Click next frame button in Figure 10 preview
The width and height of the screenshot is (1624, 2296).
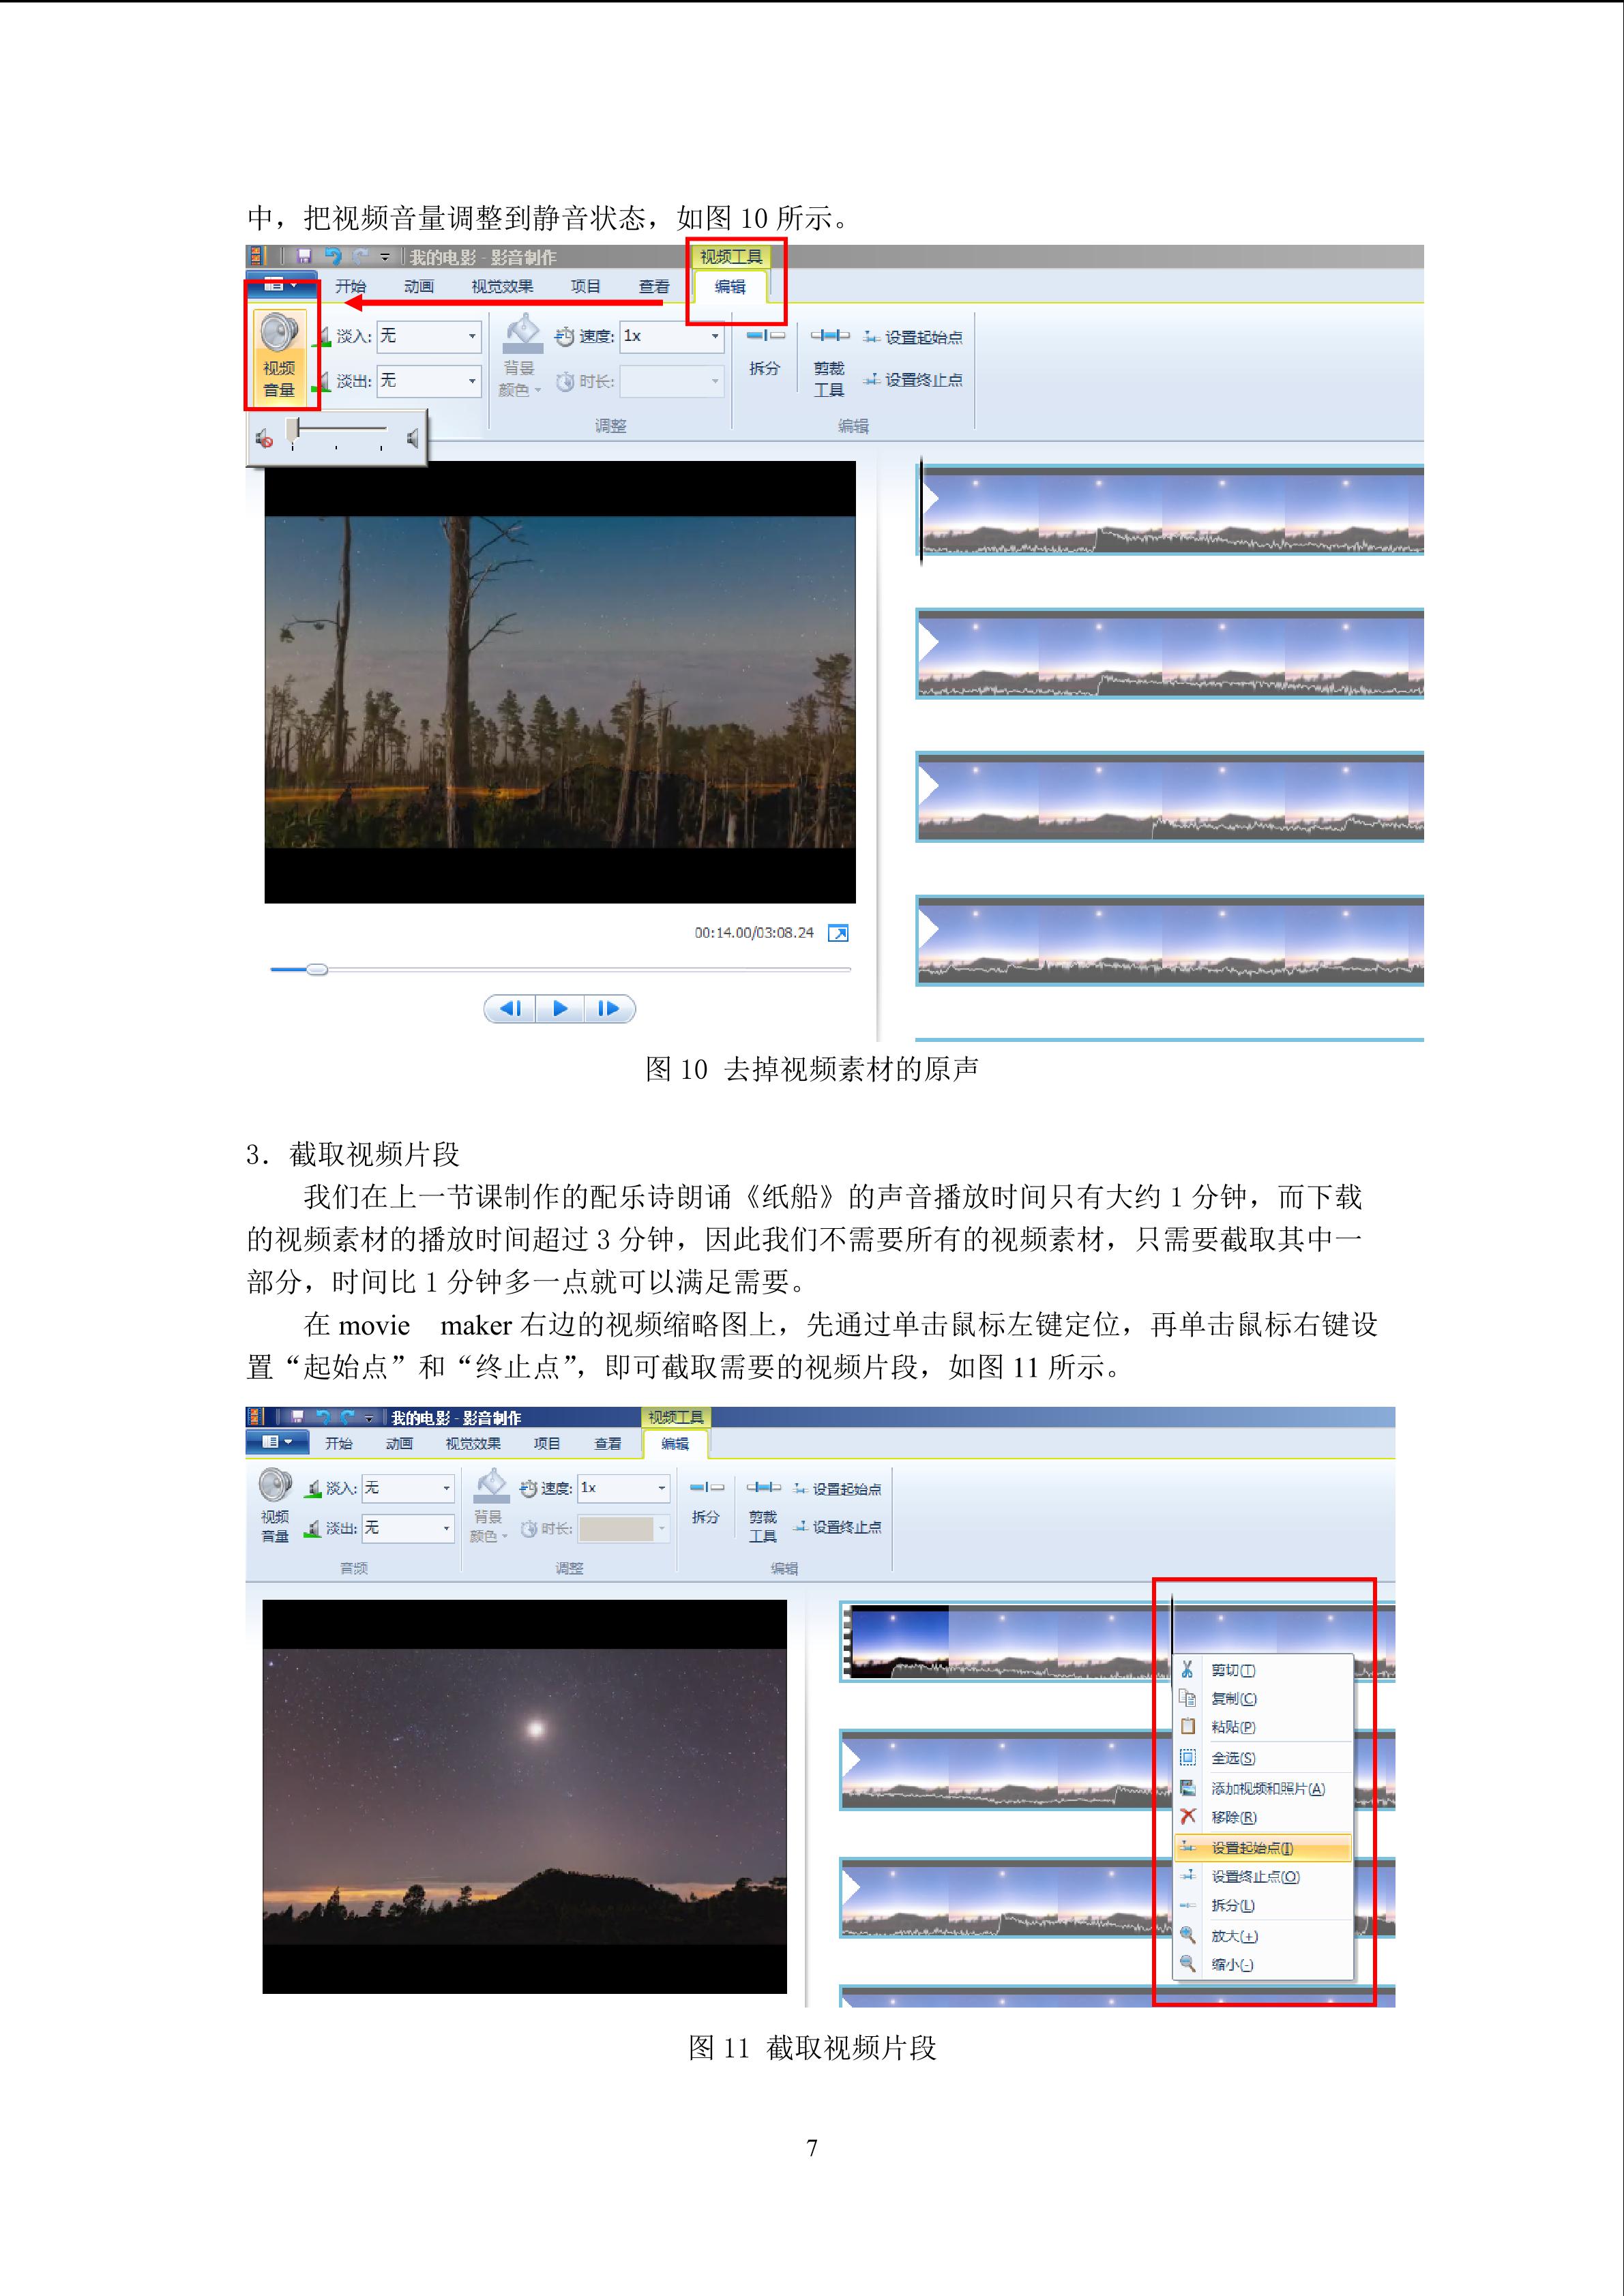click(609, 1008)
